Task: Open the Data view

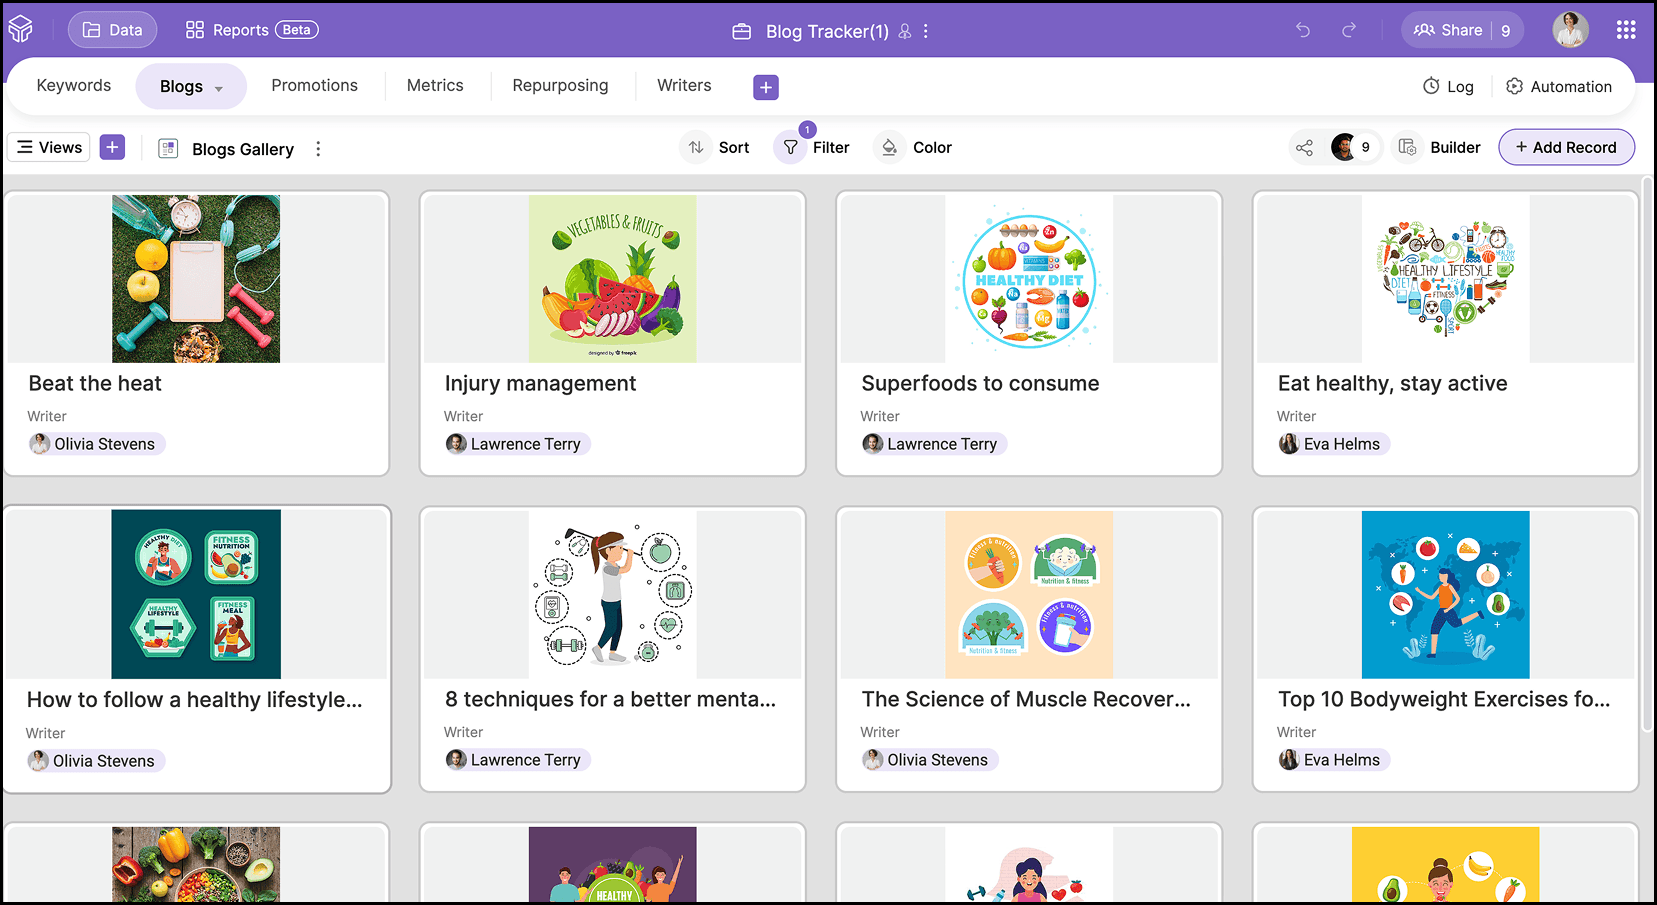Action: click(112, 30)
